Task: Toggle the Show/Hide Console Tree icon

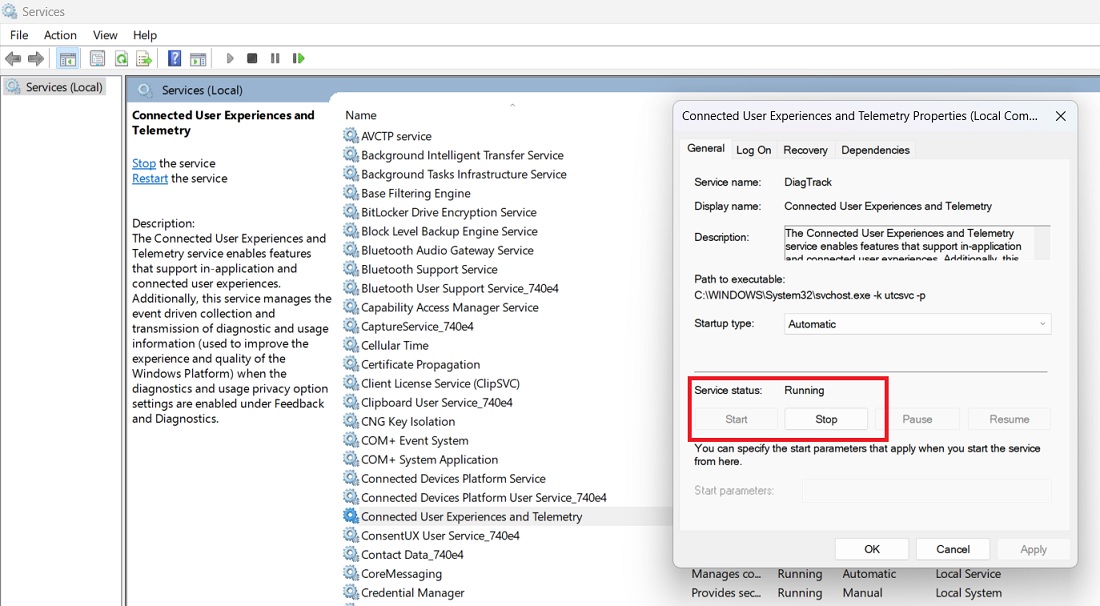Action: point(67,58)
